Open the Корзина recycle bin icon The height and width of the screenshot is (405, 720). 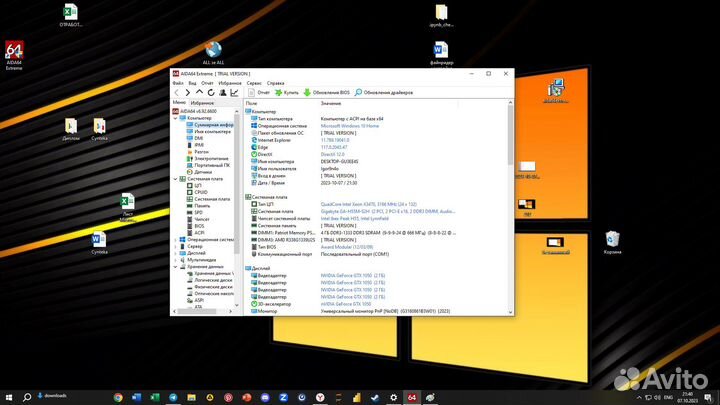tap(612, 242)
